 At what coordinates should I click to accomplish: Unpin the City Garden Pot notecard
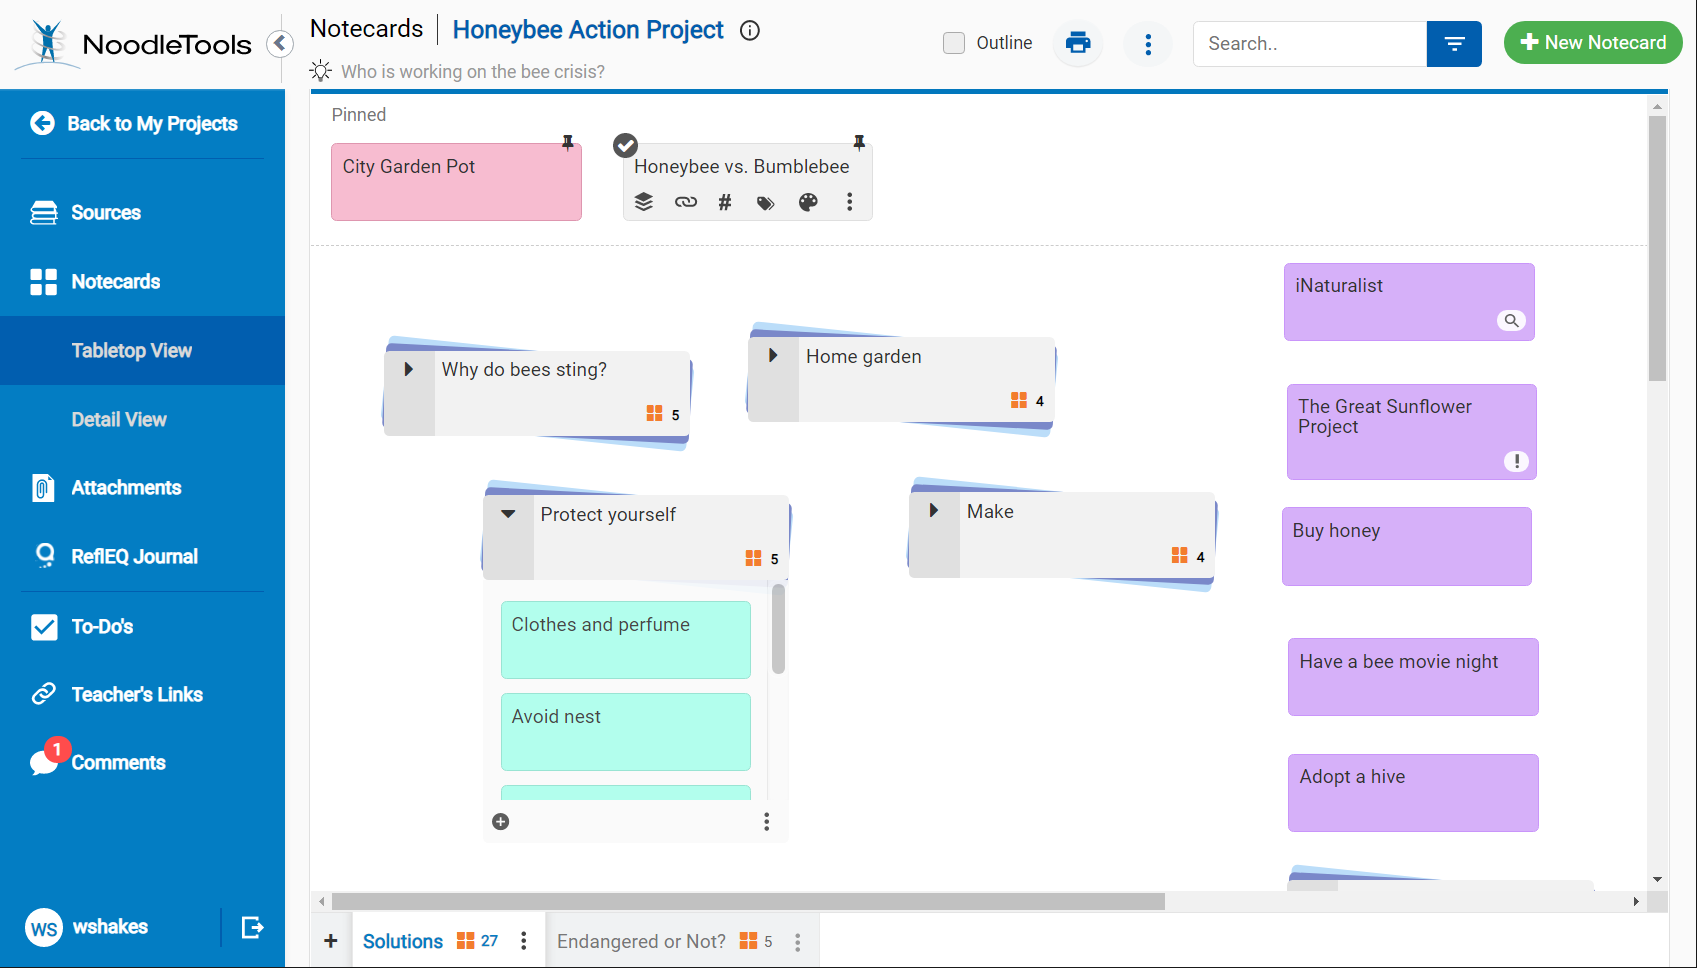click(568, 142)
